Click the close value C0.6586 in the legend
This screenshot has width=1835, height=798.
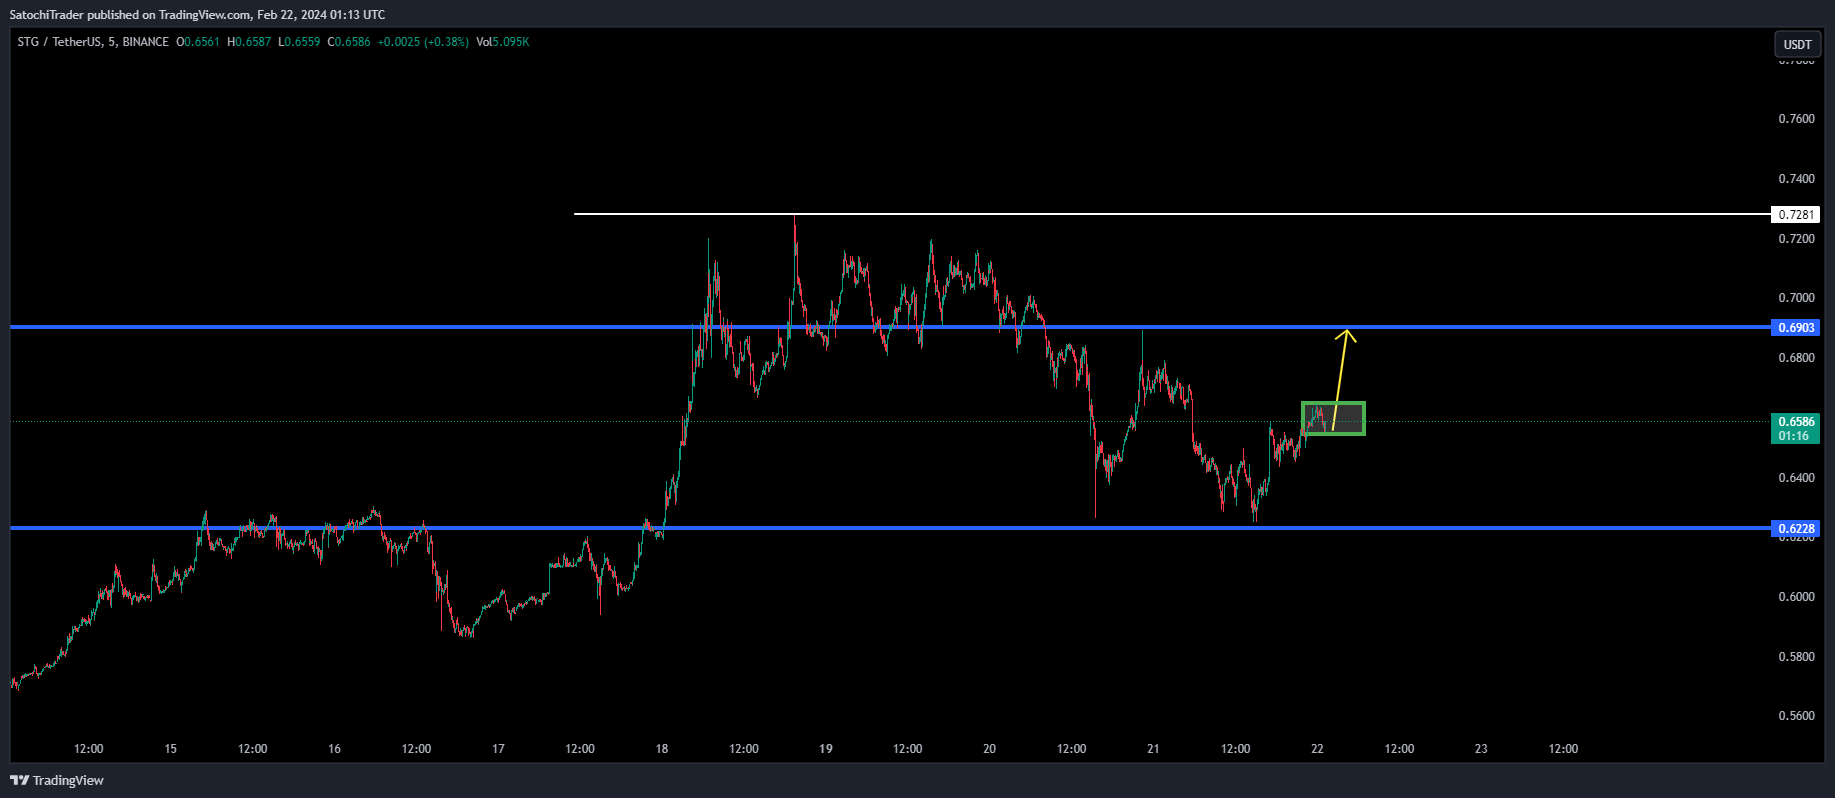pyautogui.click(x=349, y=42)
